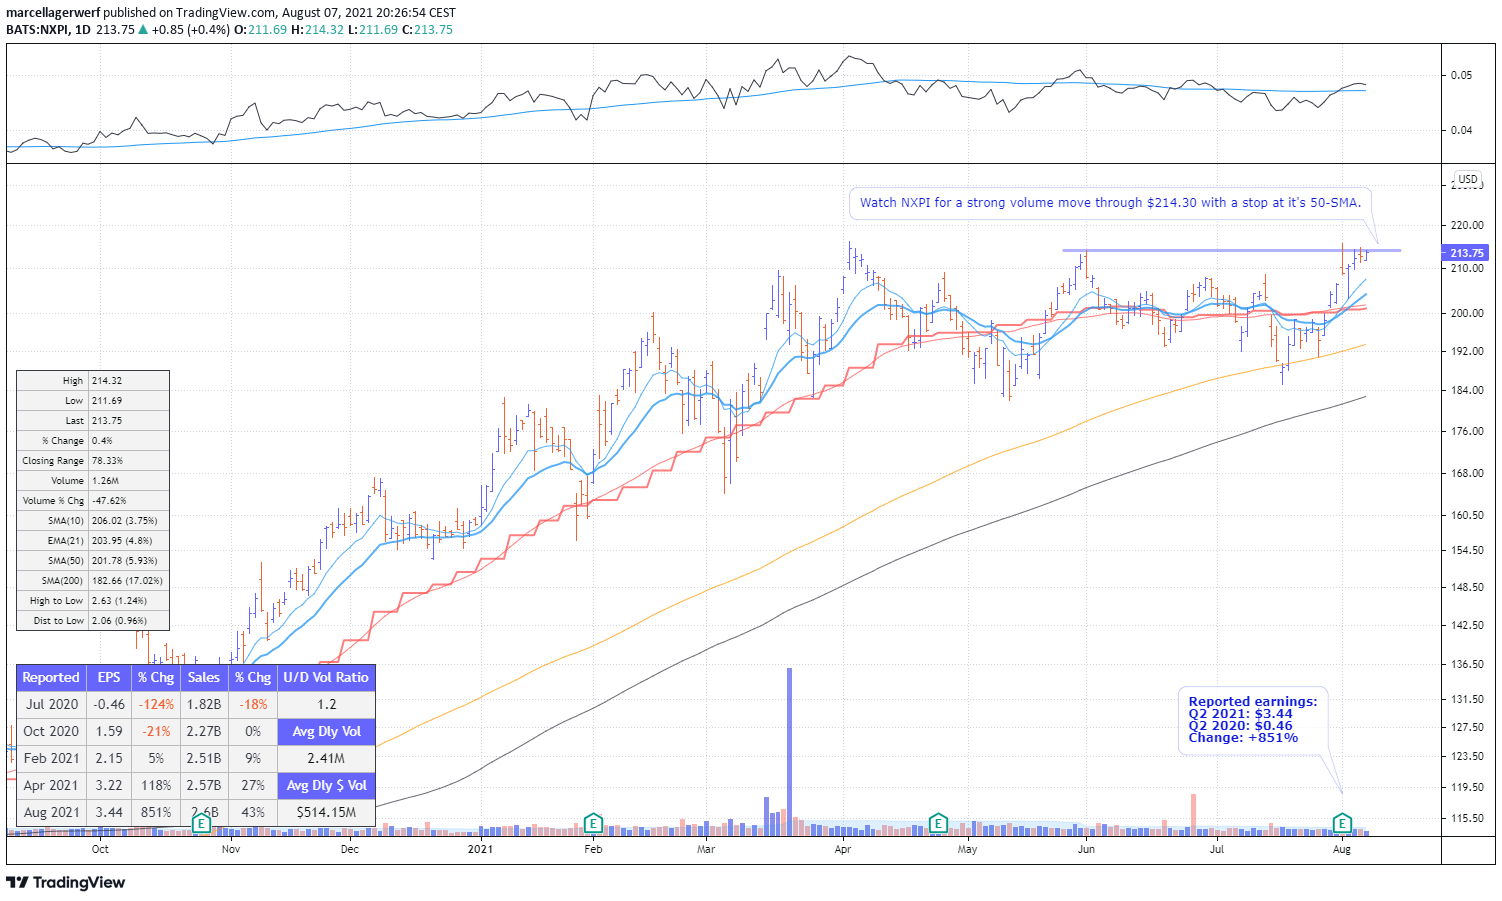Click the High 214.32 row in stats panel

(93, 381)
